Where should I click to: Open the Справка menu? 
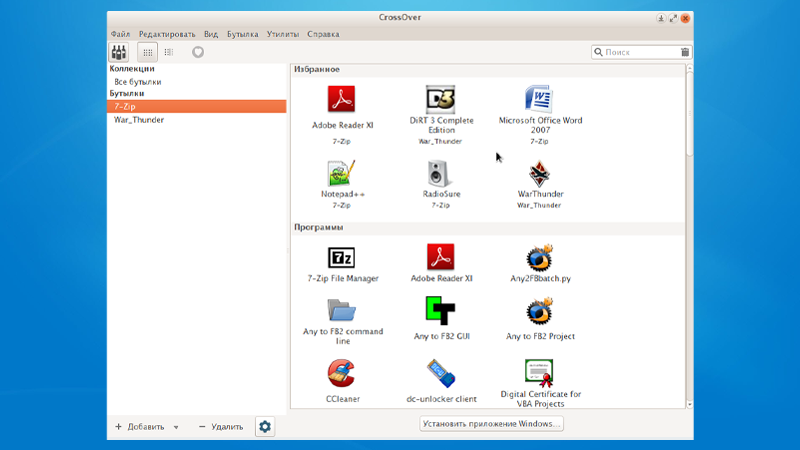coord(323,34)
